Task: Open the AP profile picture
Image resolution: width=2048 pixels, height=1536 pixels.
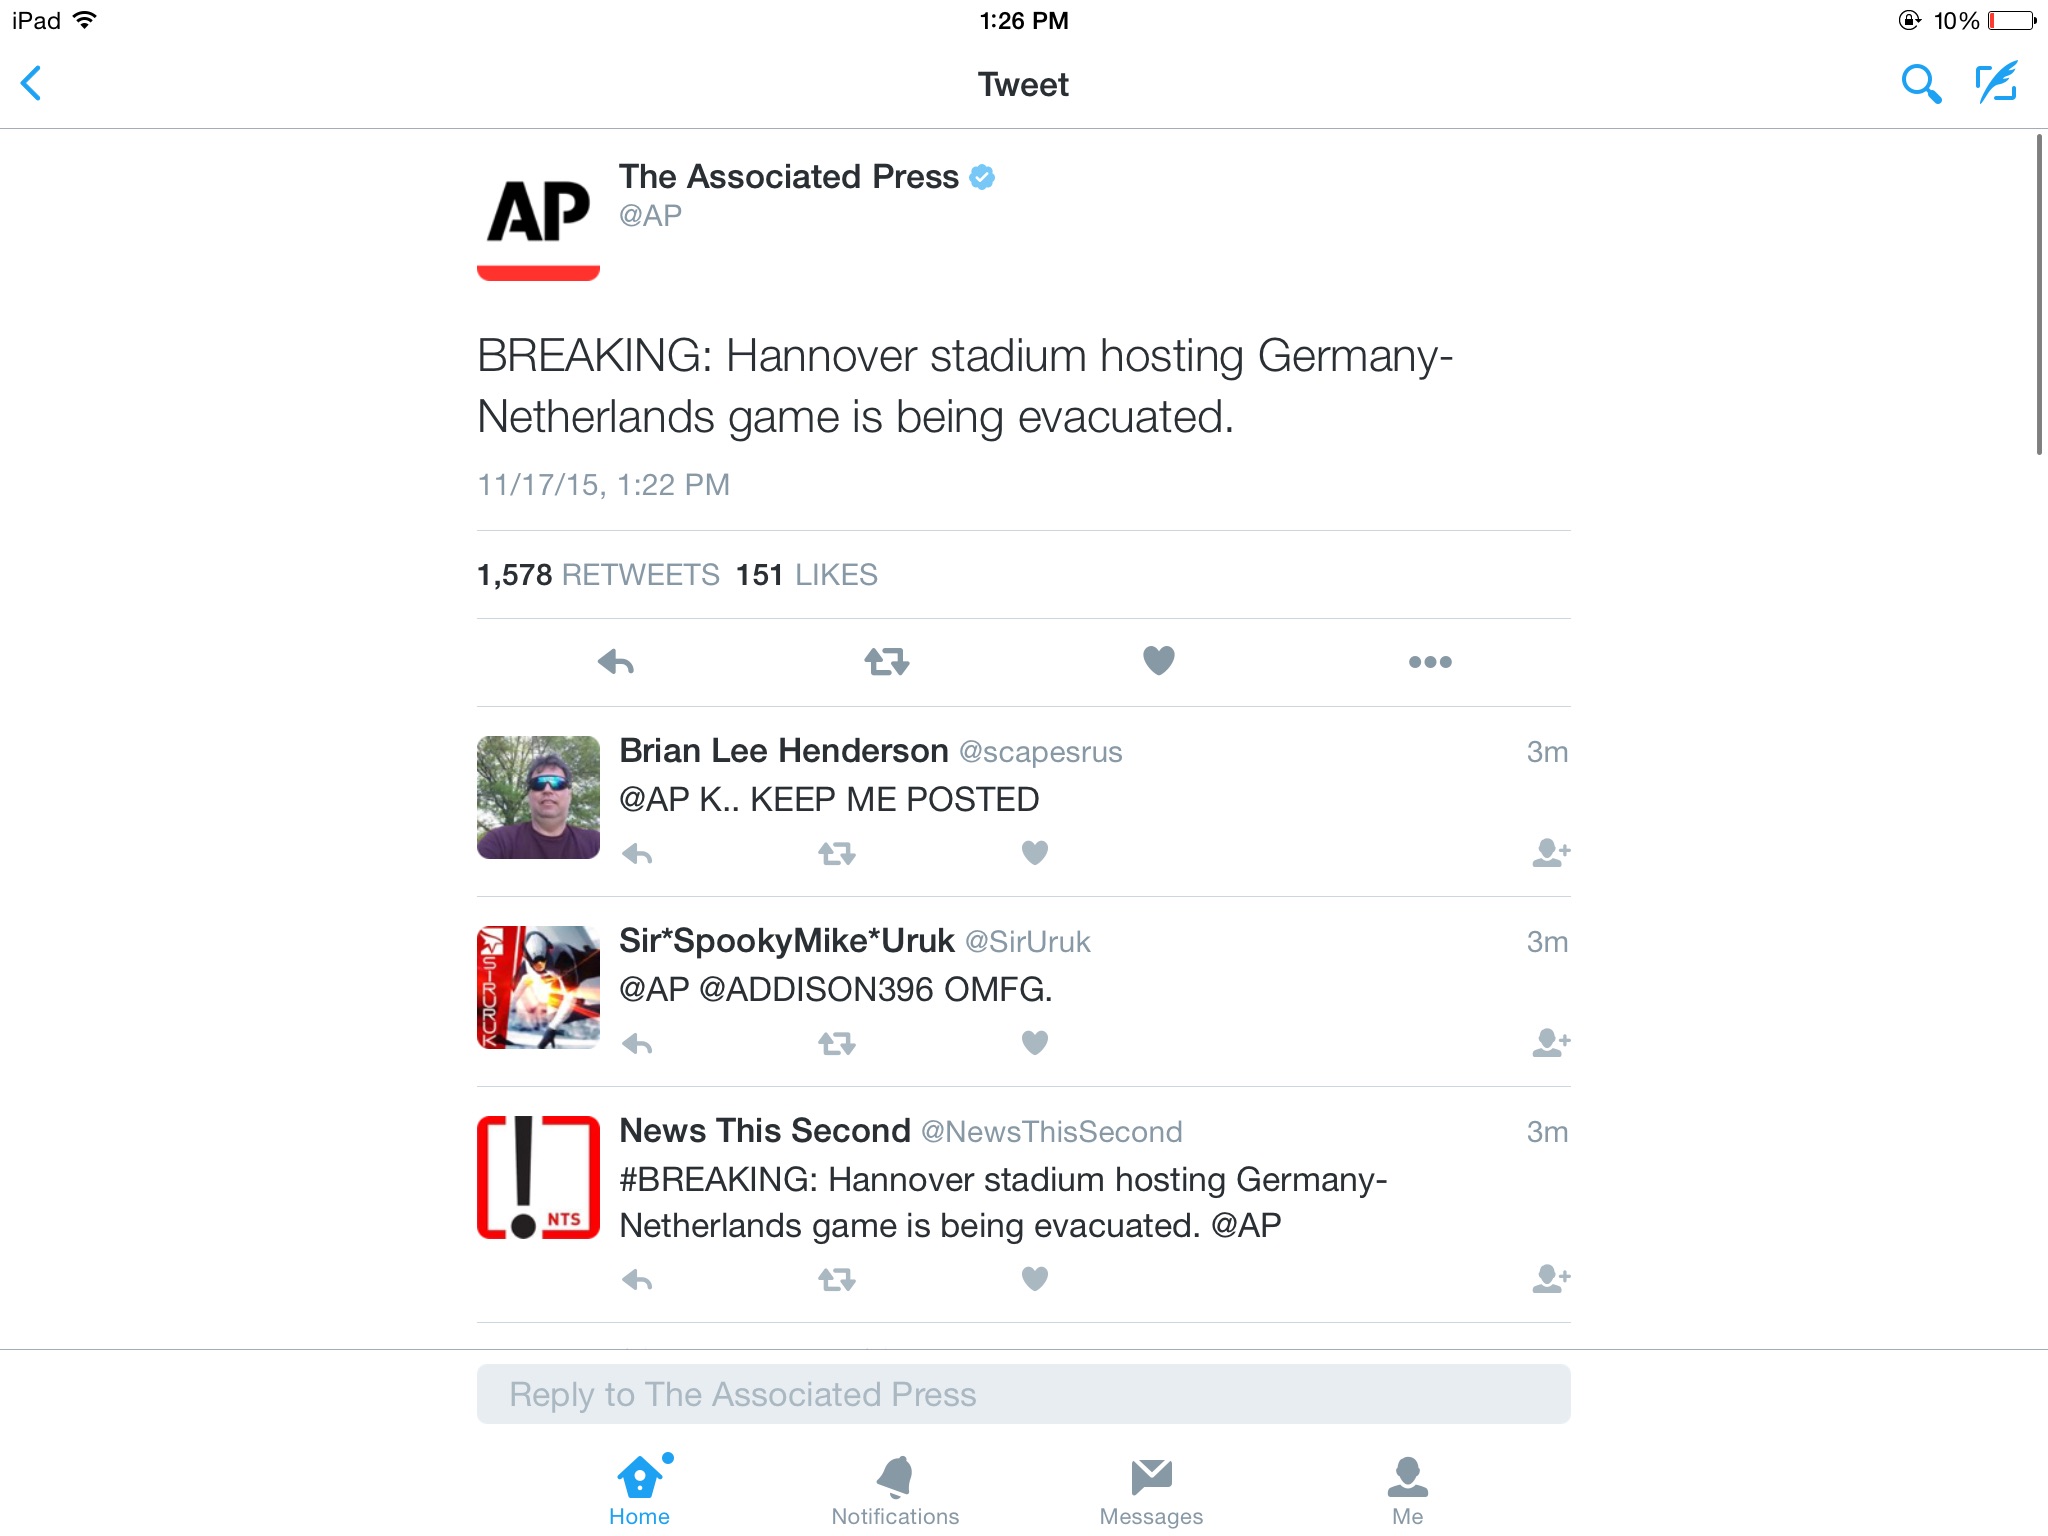Action: tap(538, 220)
